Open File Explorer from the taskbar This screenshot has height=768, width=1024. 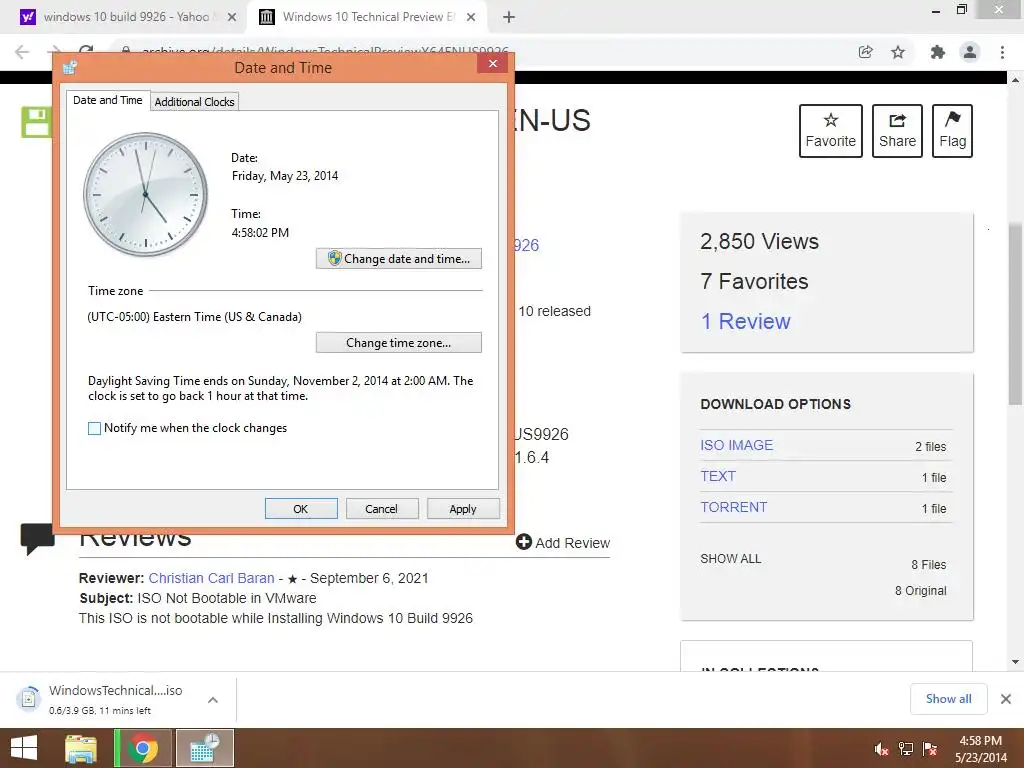coord(81,749)
